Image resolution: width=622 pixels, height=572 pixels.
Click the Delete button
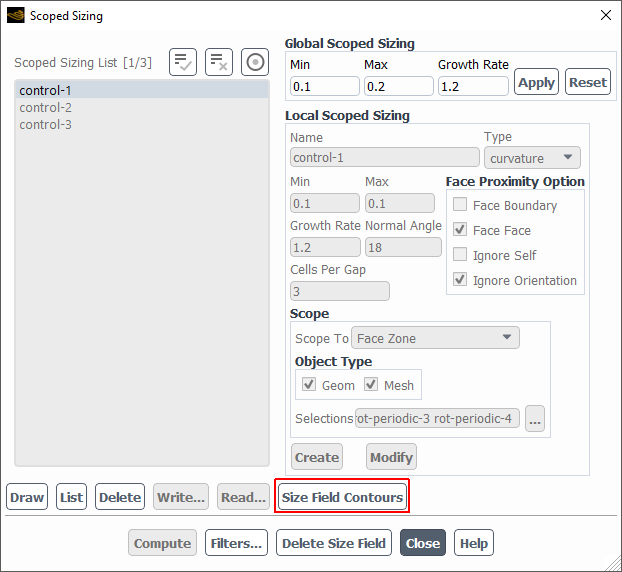click(120, 497)
